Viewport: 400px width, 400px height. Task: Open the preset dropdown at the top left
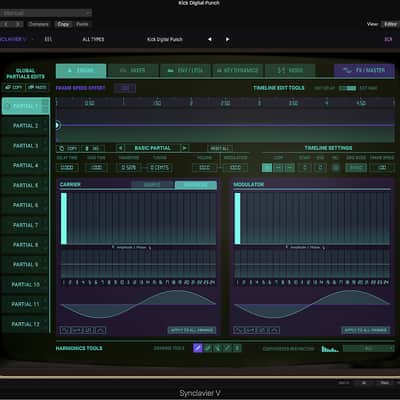[46, 13]
